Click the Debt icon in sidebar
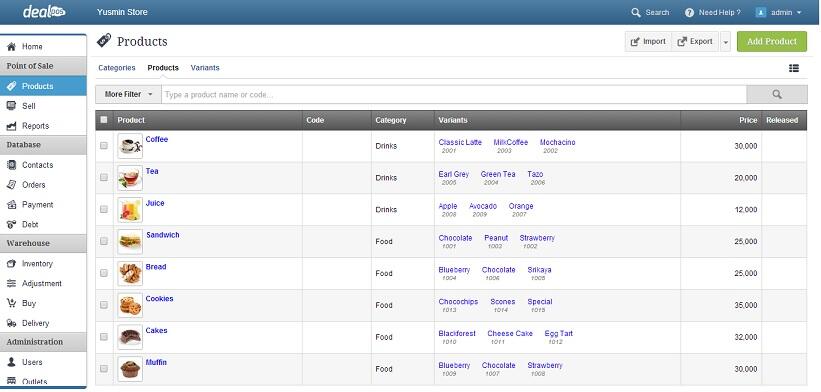The width and height of the screenshot is (821, 392). [11, 225]
